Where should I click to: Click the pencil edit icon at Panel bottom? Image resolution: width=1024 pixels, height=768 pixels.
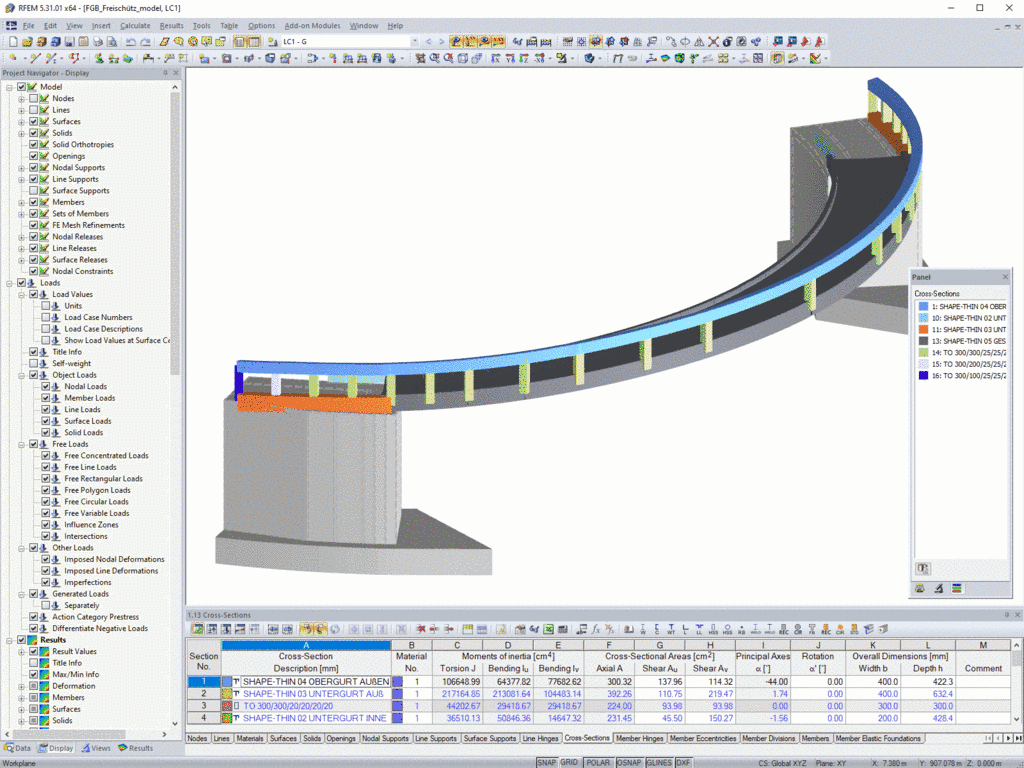tap(938, 588)
